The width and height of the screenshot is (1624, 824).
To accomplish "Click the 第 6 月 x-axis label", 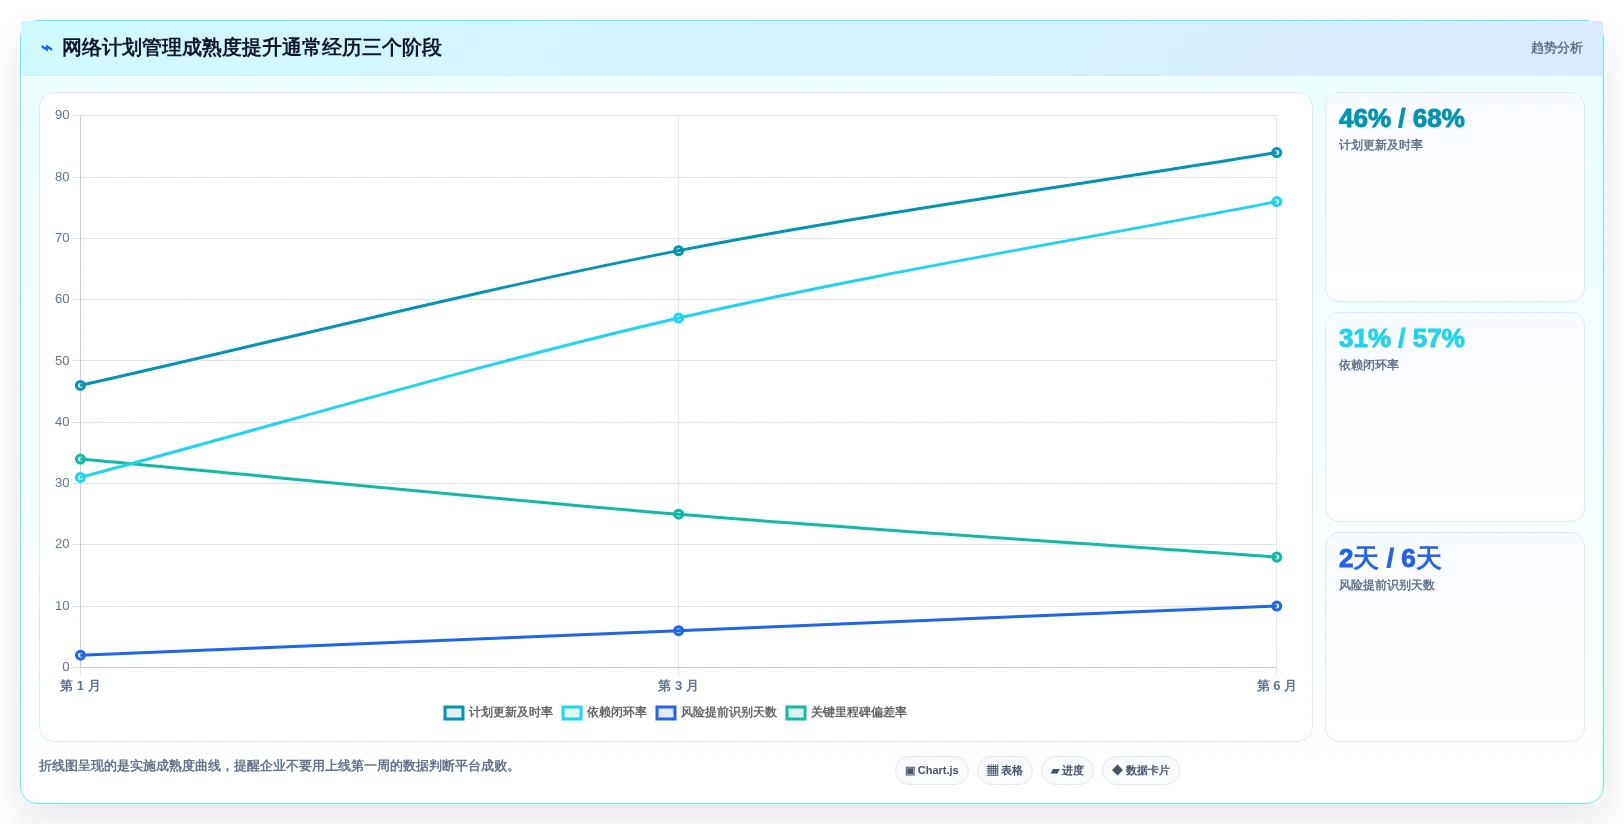I will point(1276,686).
